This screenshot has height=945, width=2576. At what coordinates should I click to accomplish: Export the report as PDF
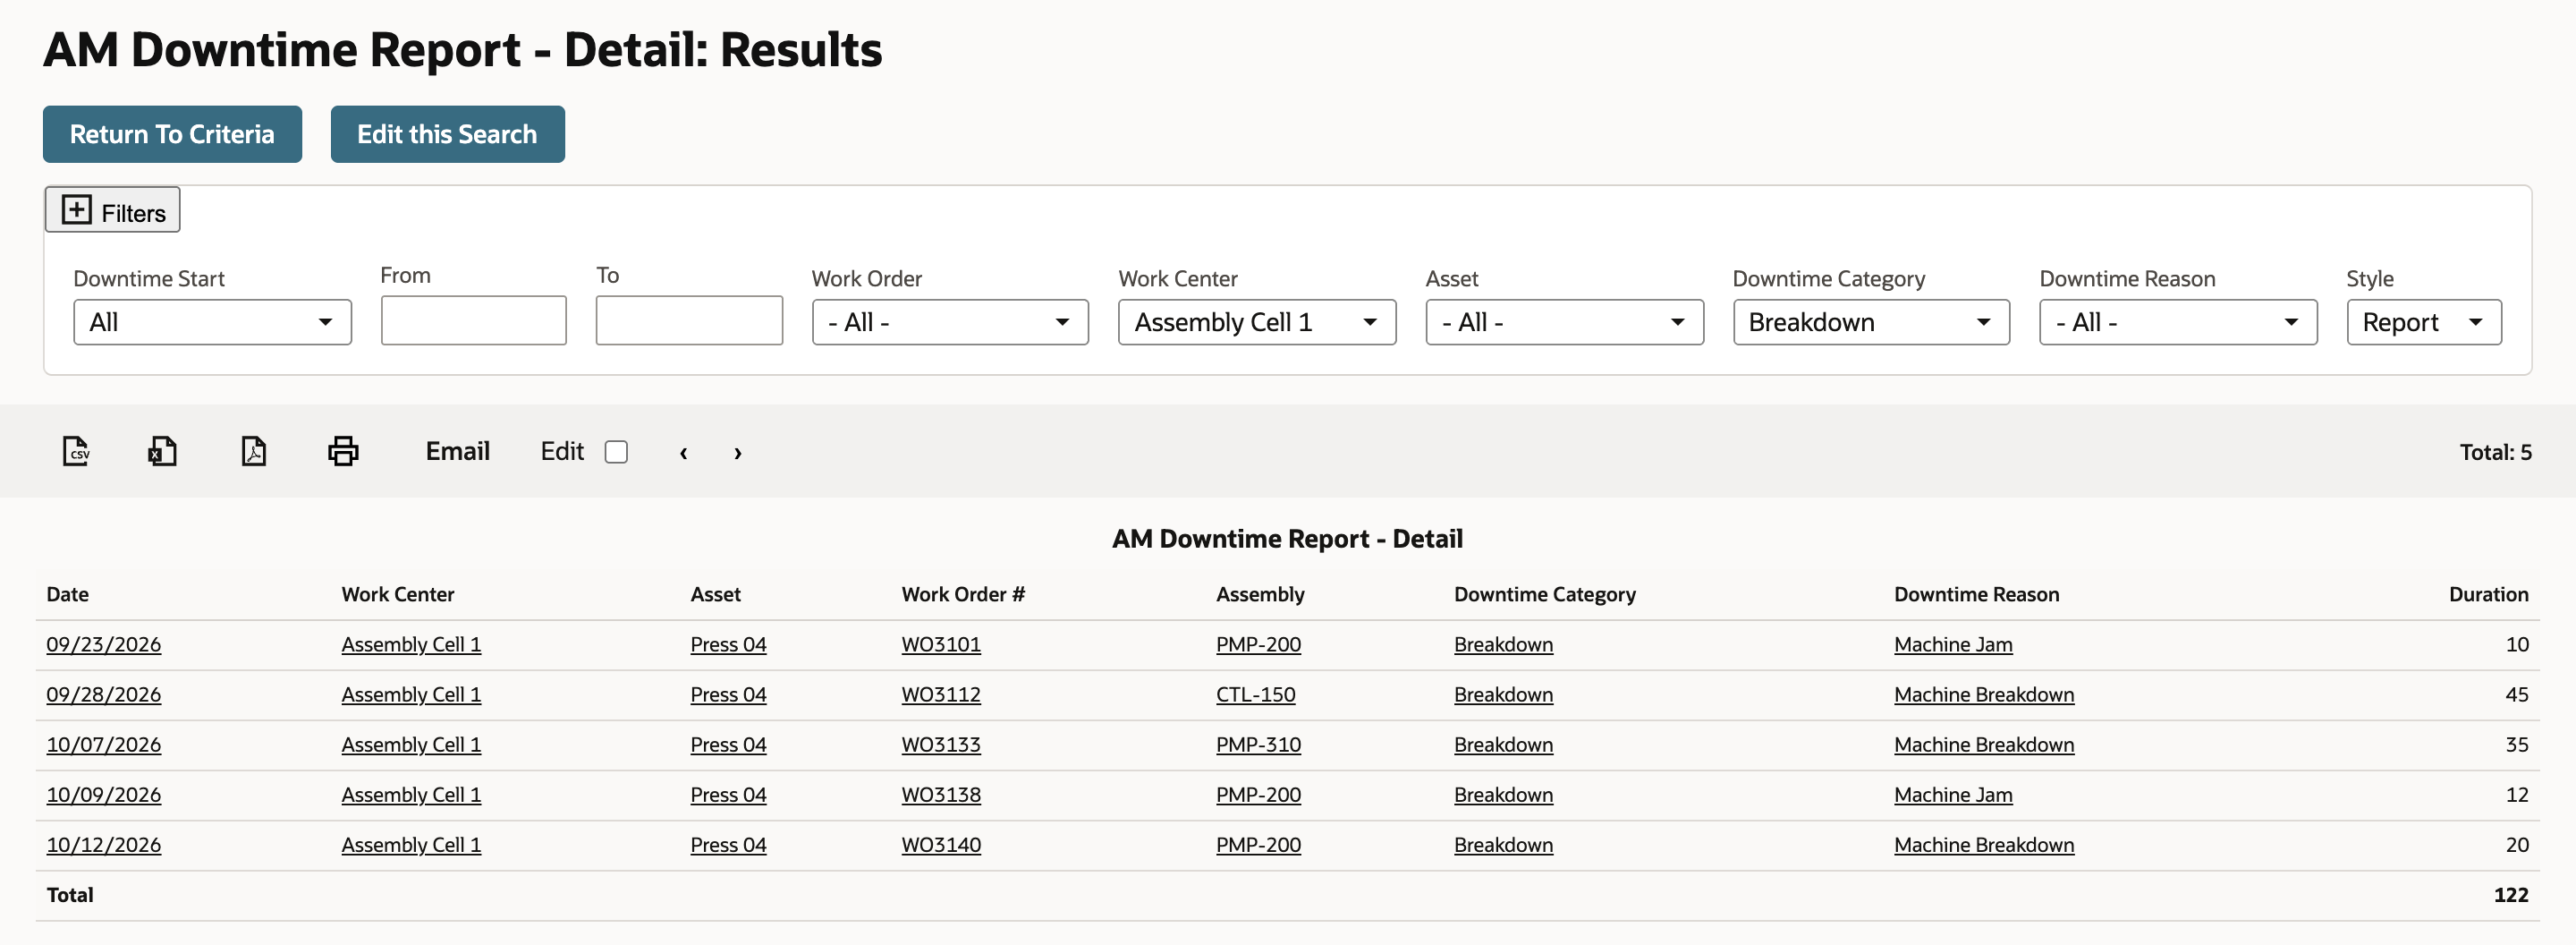click(254, 451)
